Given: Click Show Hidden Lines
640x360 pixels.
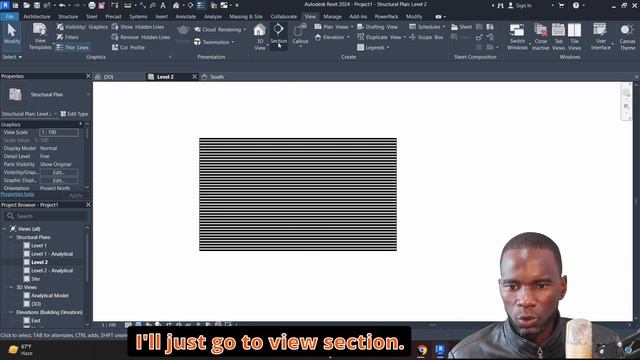Looking at the screenshot, I should tap(138, 27).
